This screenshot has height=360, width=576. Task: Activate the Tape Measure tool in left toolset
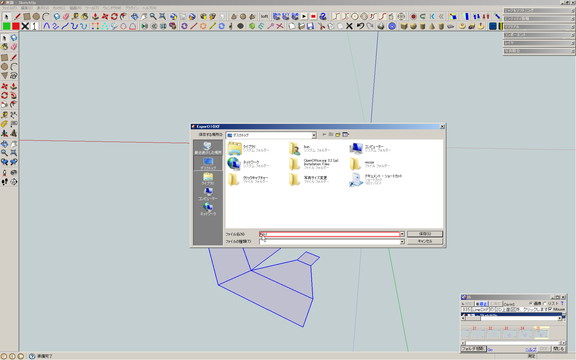pyautogui.click(x=4, y=115)
